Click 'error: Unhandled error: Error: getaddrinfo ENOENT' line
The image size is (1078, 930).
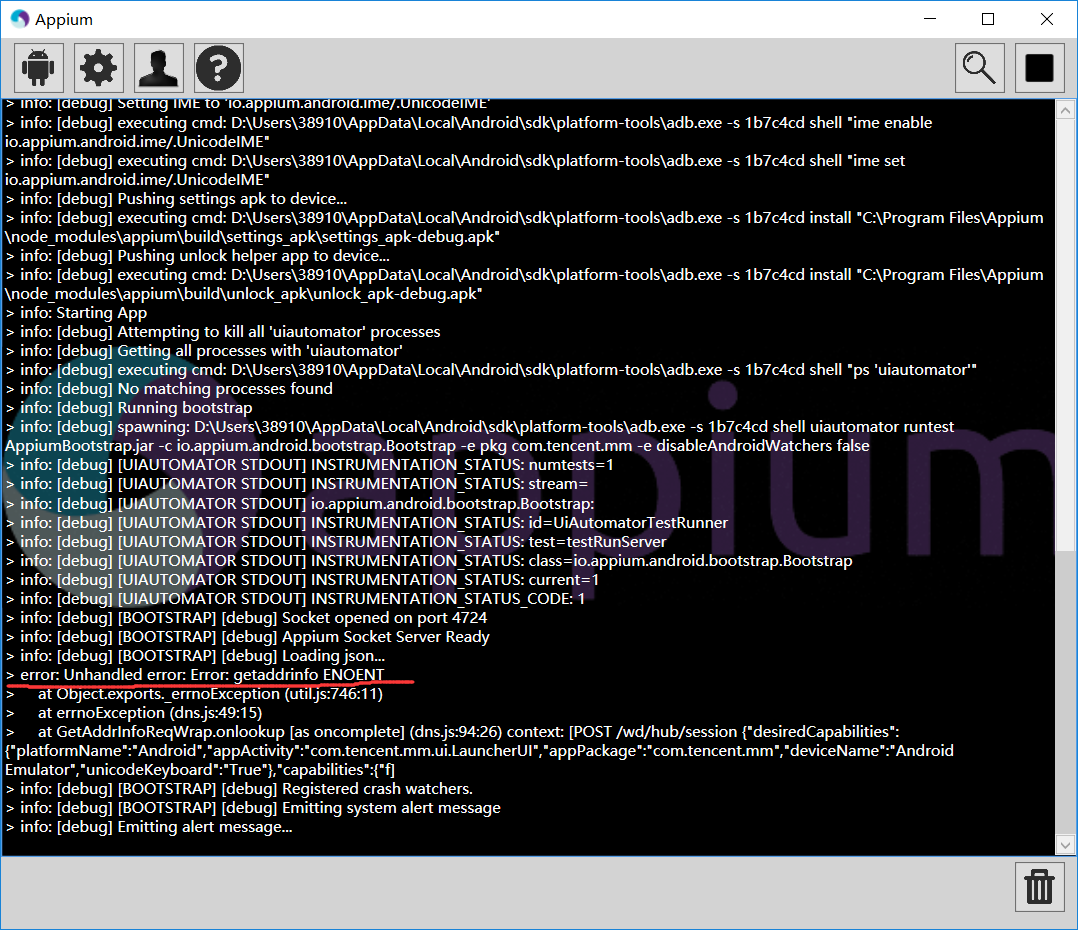pos(195,675)
